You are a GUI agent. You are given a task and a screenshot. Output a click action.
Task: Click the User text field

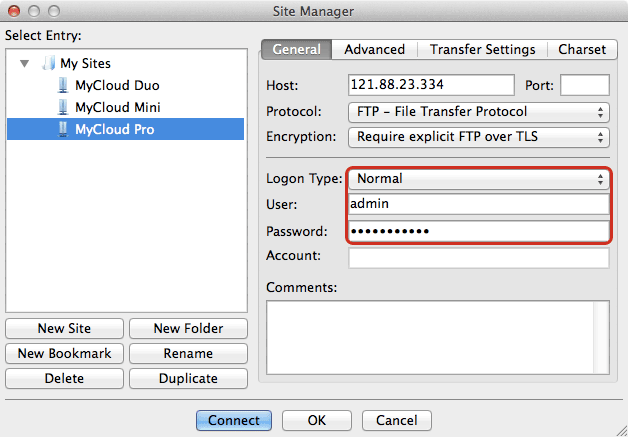pyautogui.click(x=478, y=204)
